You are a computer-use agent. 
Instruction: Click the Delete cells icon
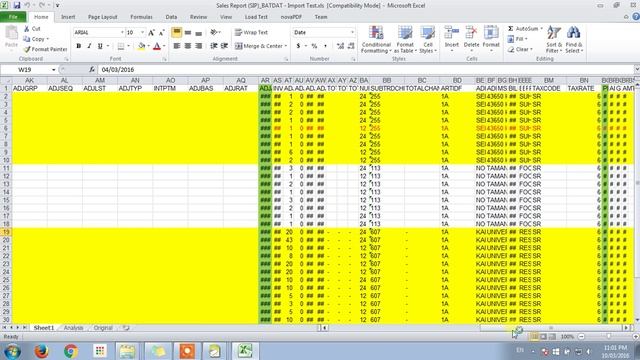(x=471, y=32)
